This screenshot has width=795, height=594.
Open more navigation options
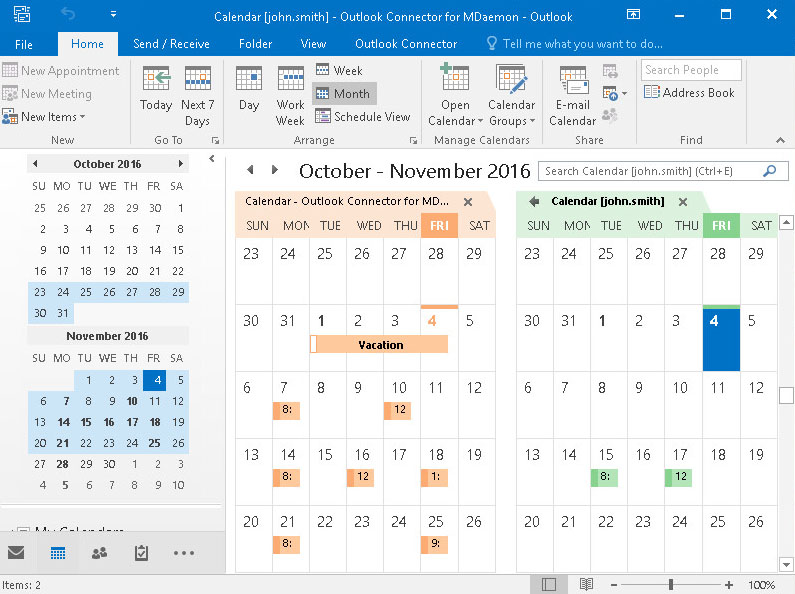[184, 552]
